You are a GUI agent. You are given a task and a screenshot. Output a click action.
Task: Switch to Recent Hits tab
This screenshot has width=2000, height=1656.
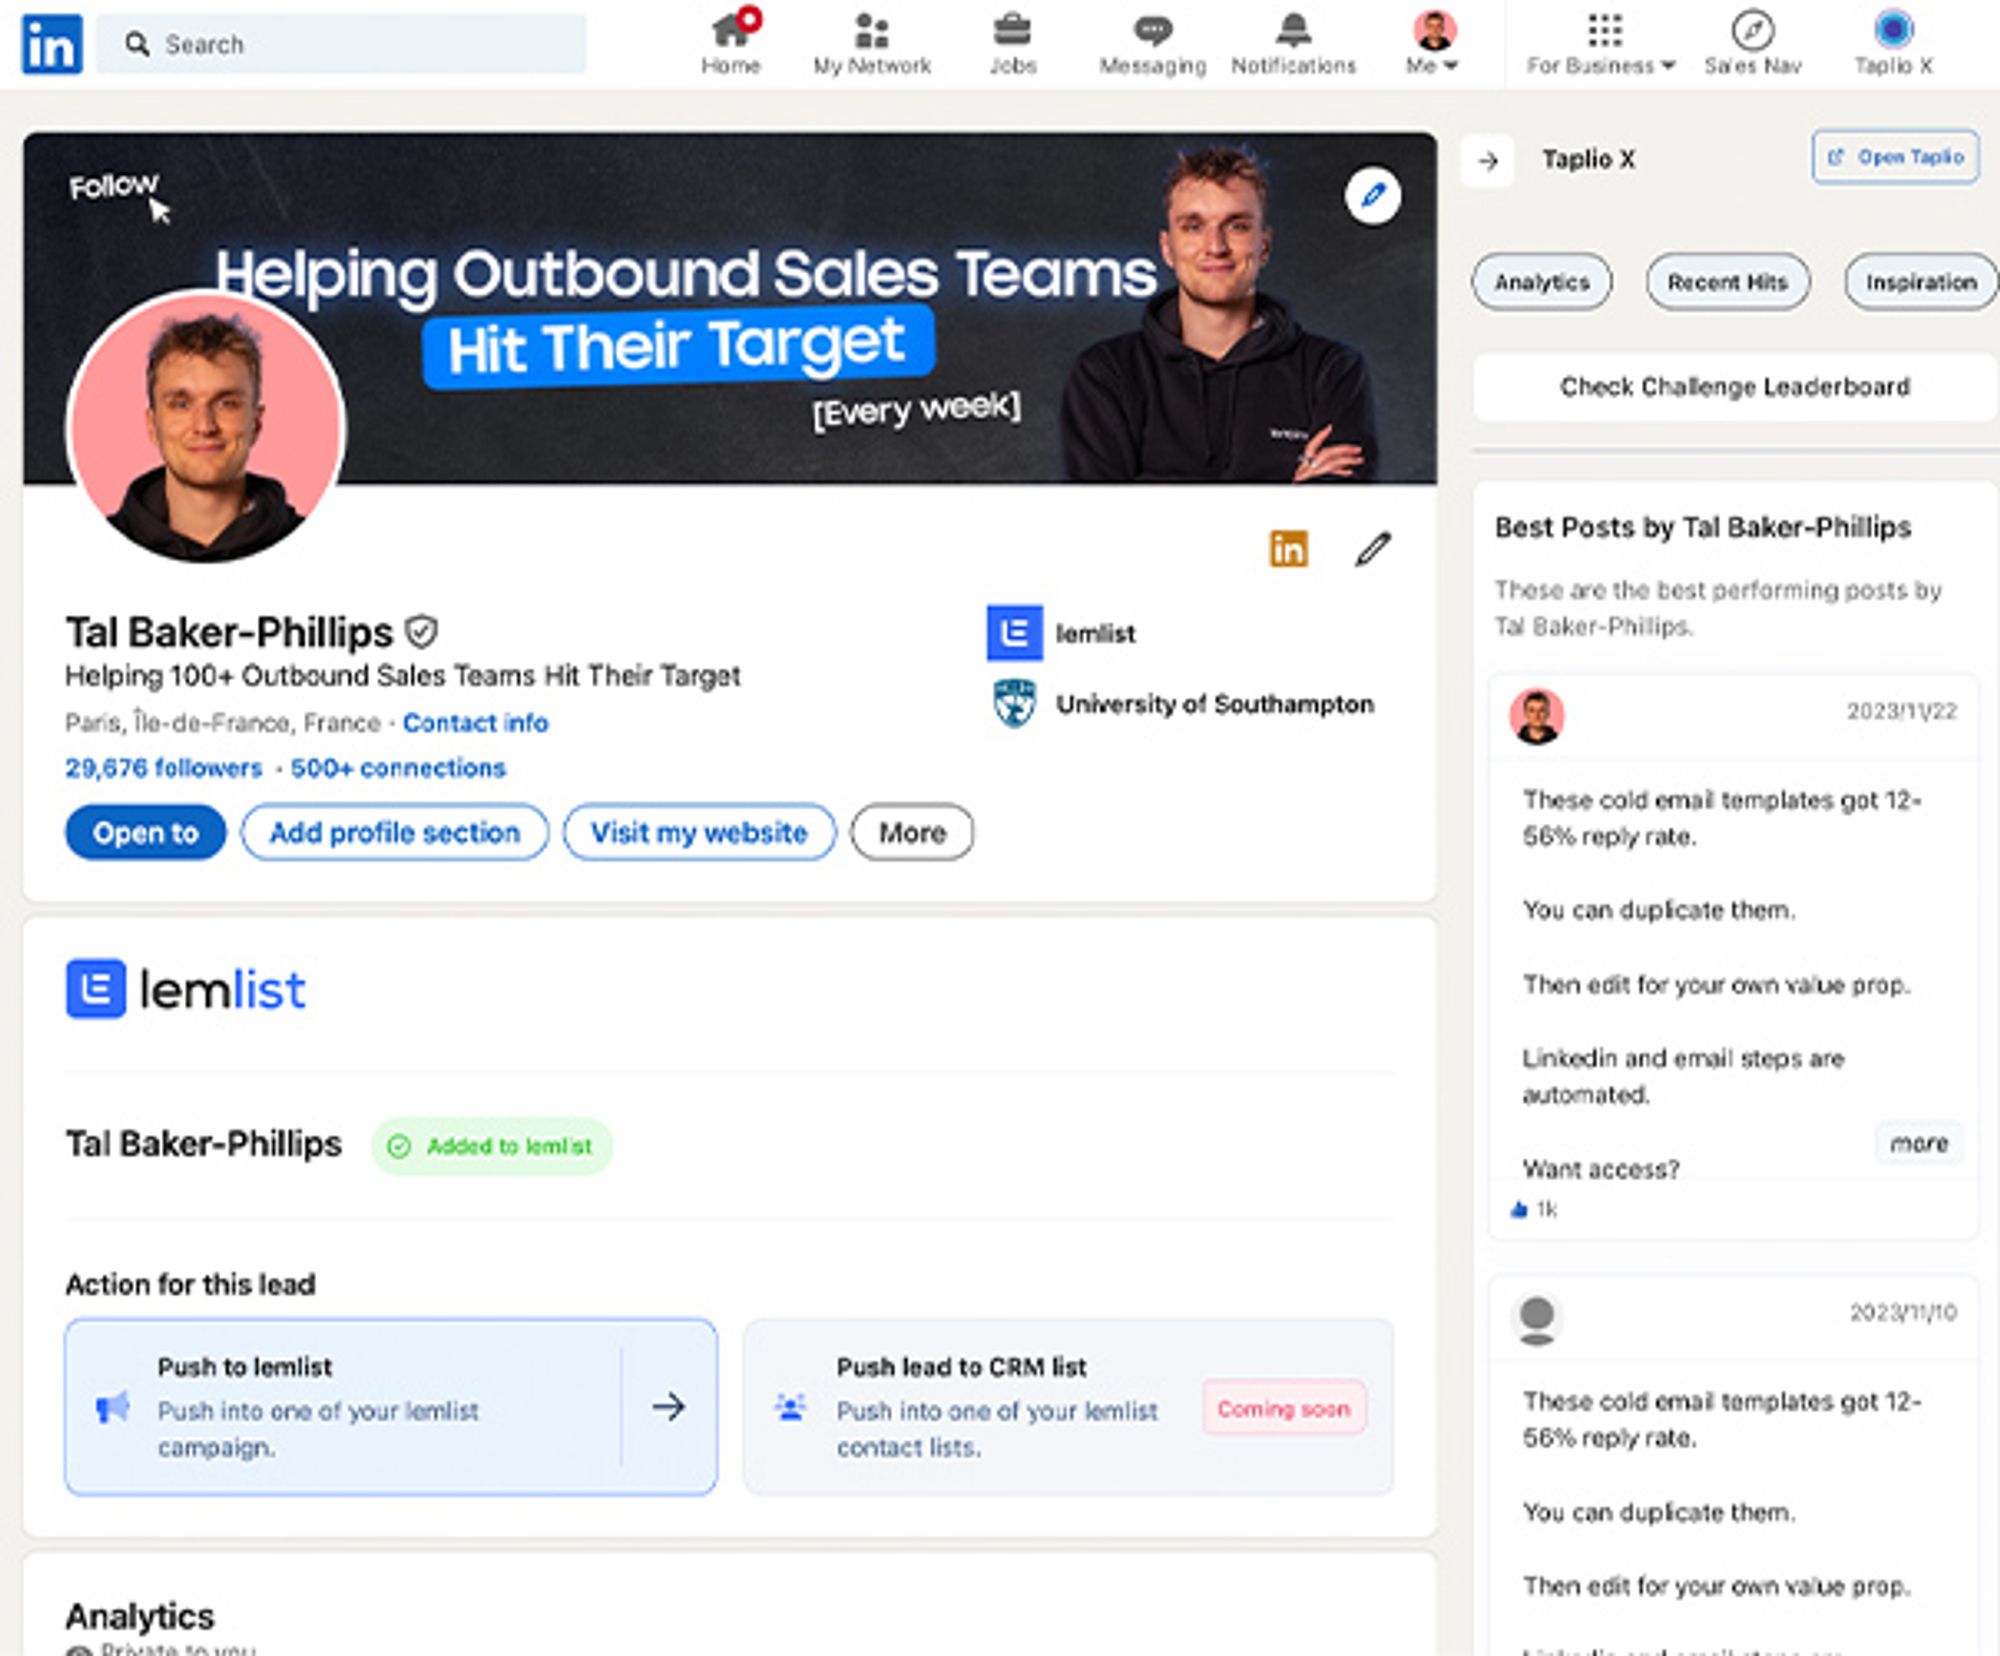[1727, 282]
